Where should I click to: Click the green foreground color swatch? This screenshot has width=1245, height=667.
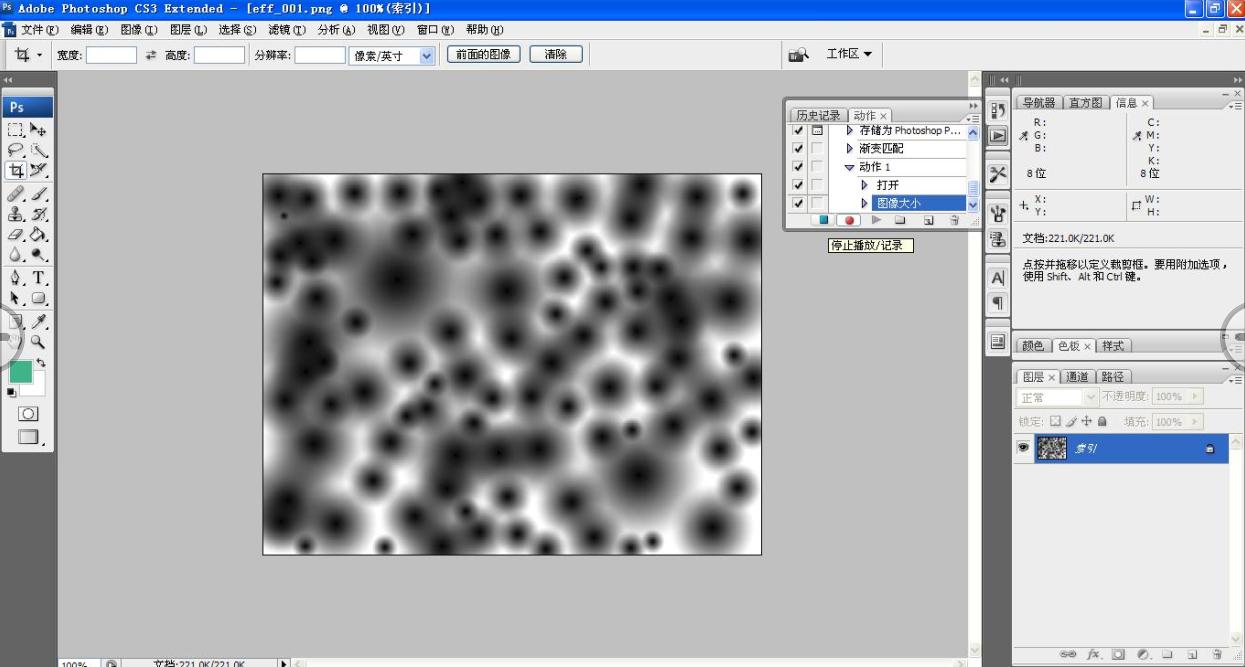(20, 371)
